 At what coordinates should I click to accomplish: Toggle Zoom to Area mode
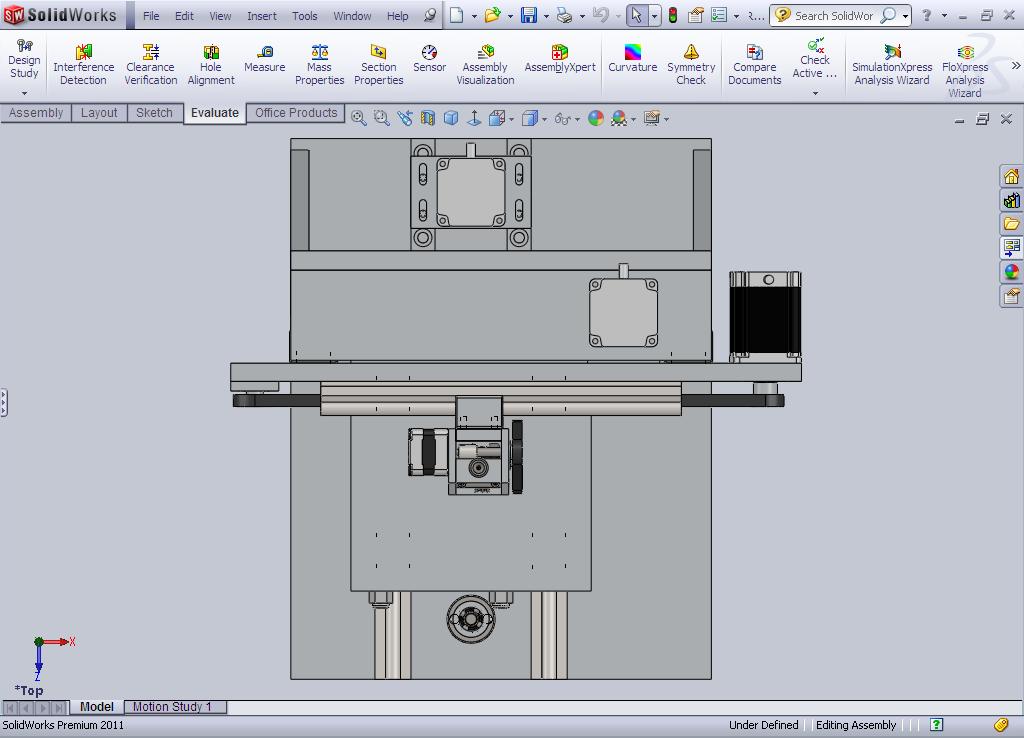pos(381,117)
